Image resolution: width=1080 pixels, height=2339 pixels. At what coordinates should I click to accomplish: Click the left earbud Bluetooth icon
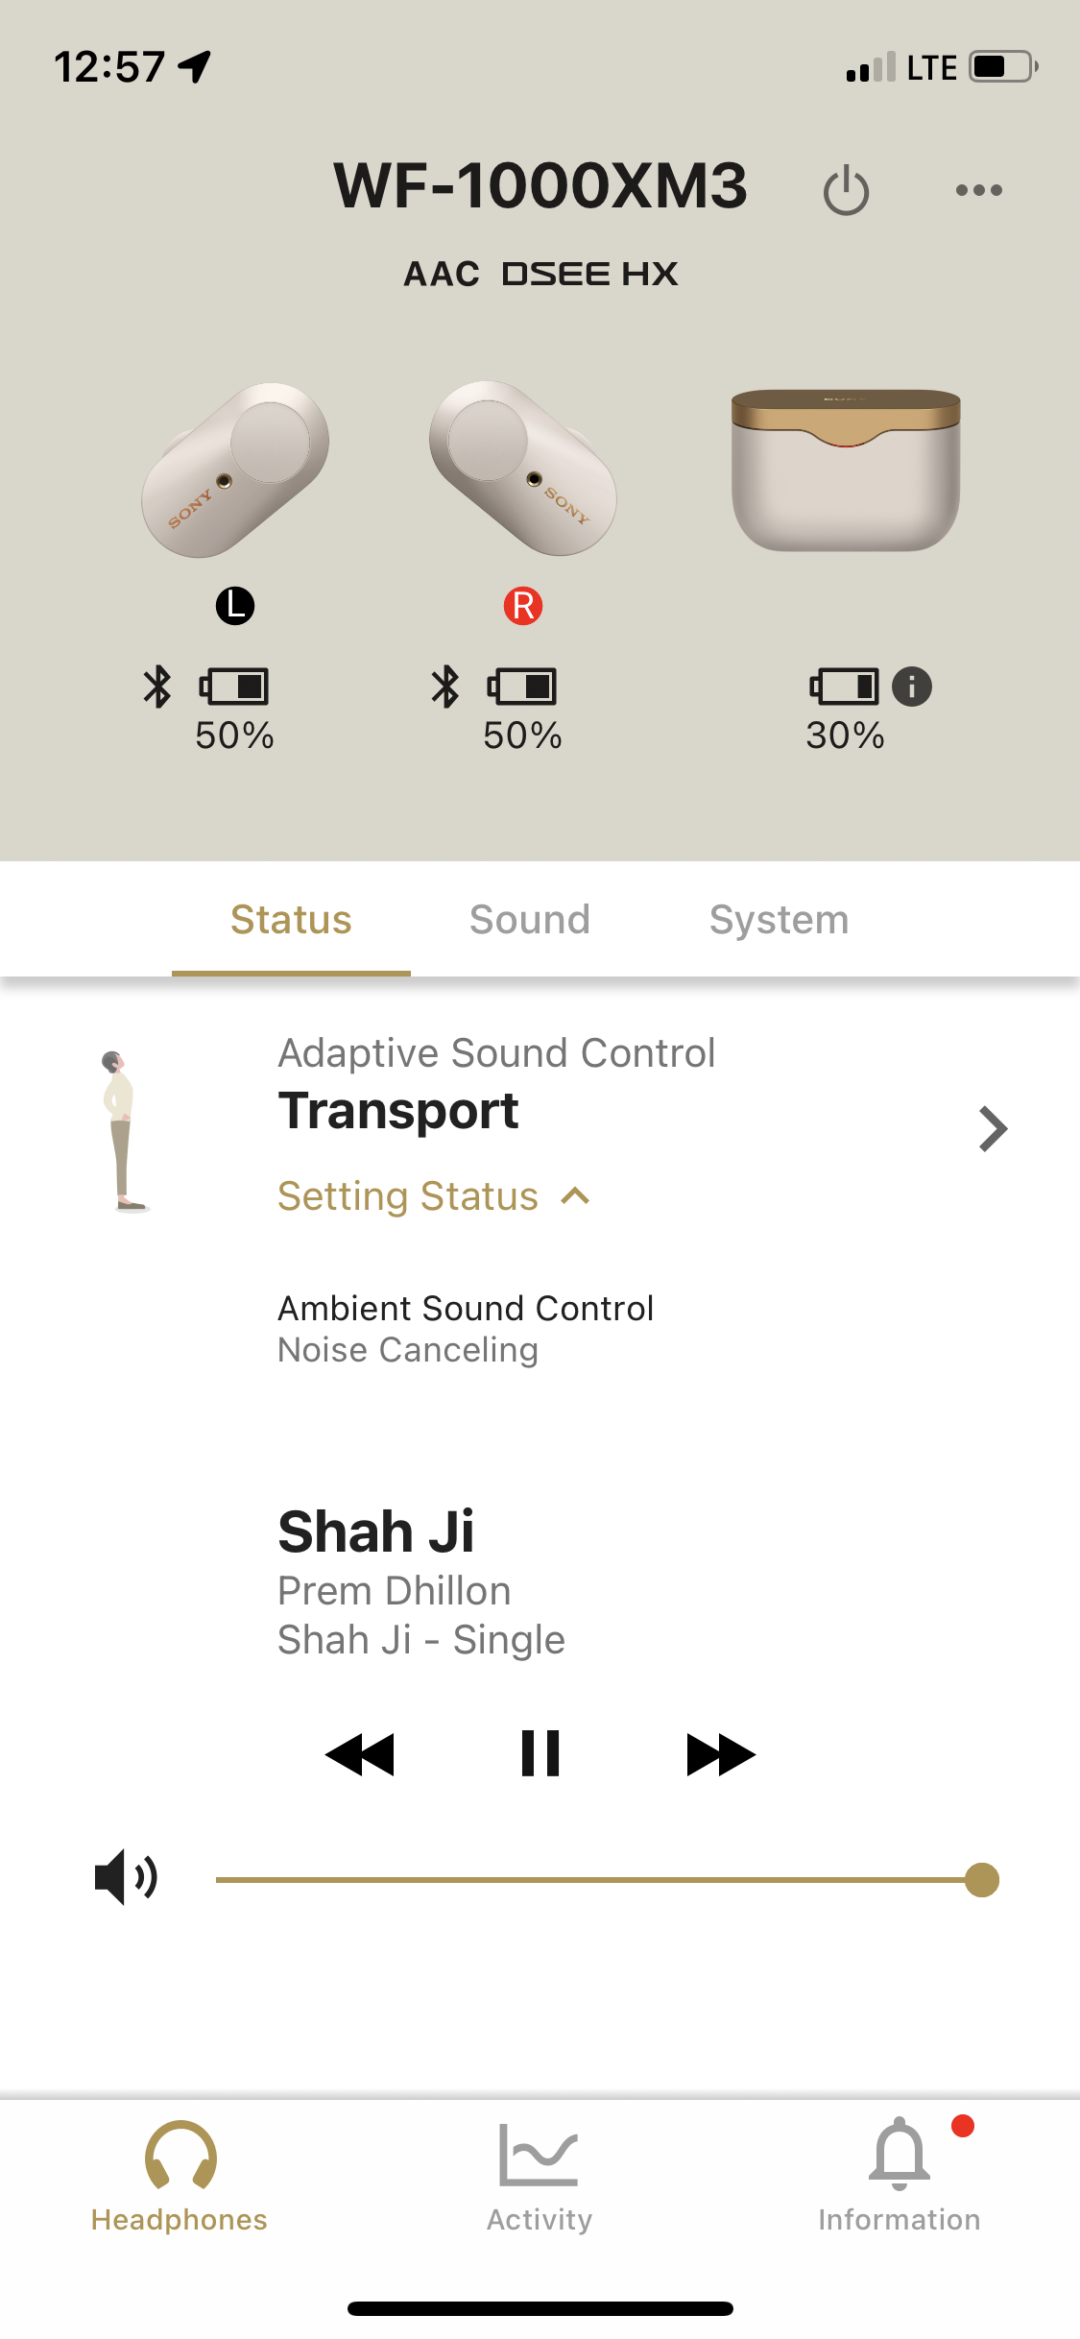tap(157, 687)
